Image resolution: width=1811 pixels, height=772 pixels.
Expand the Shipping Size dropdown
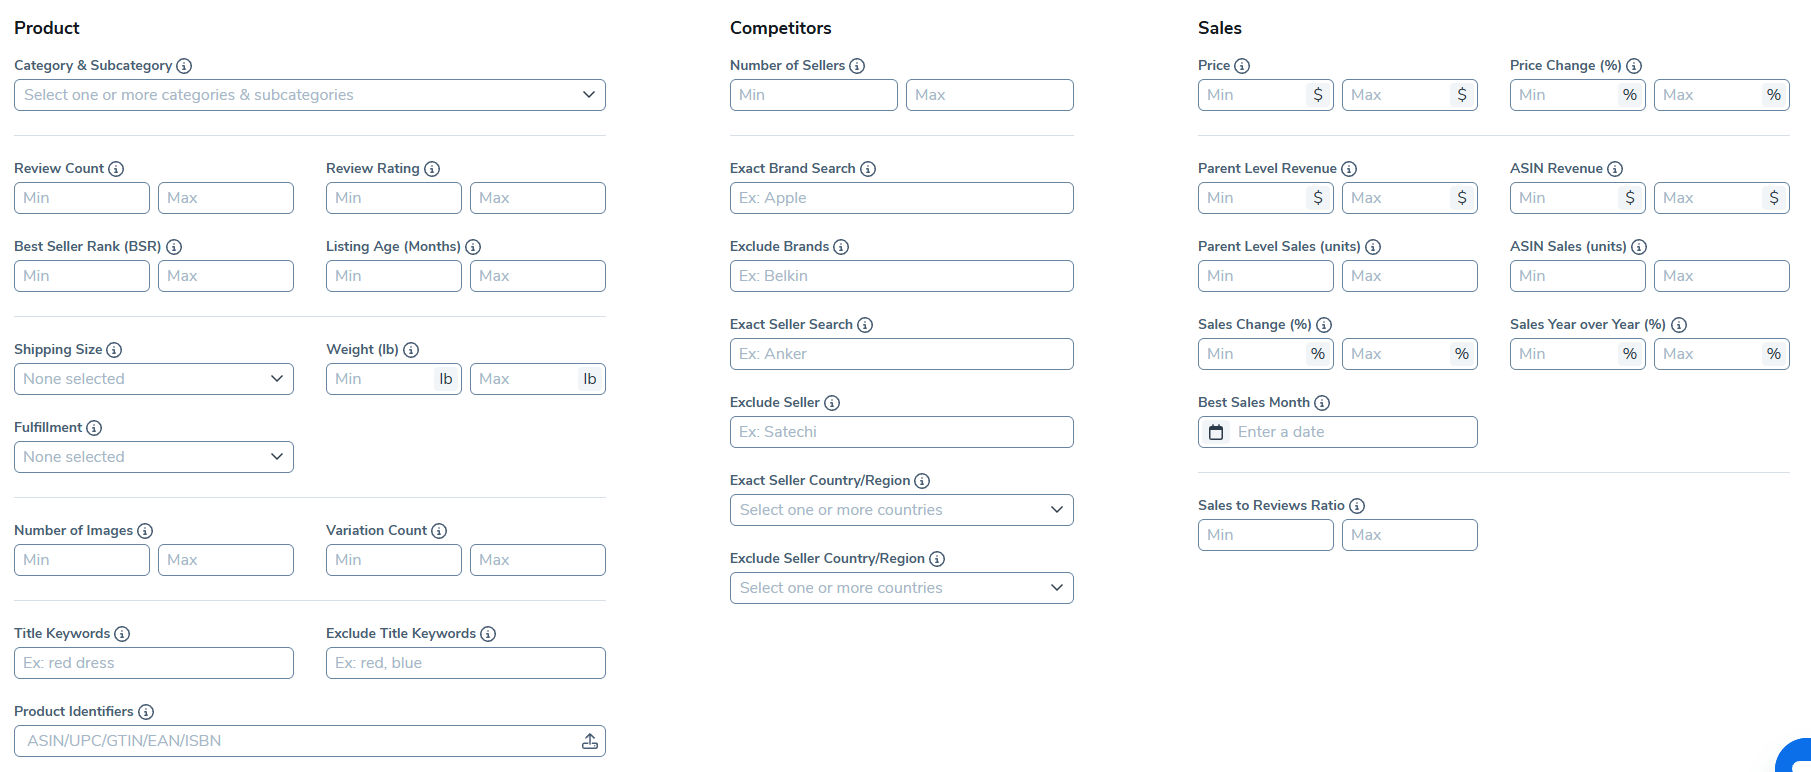pyautogui.click(x=153, y=379)
